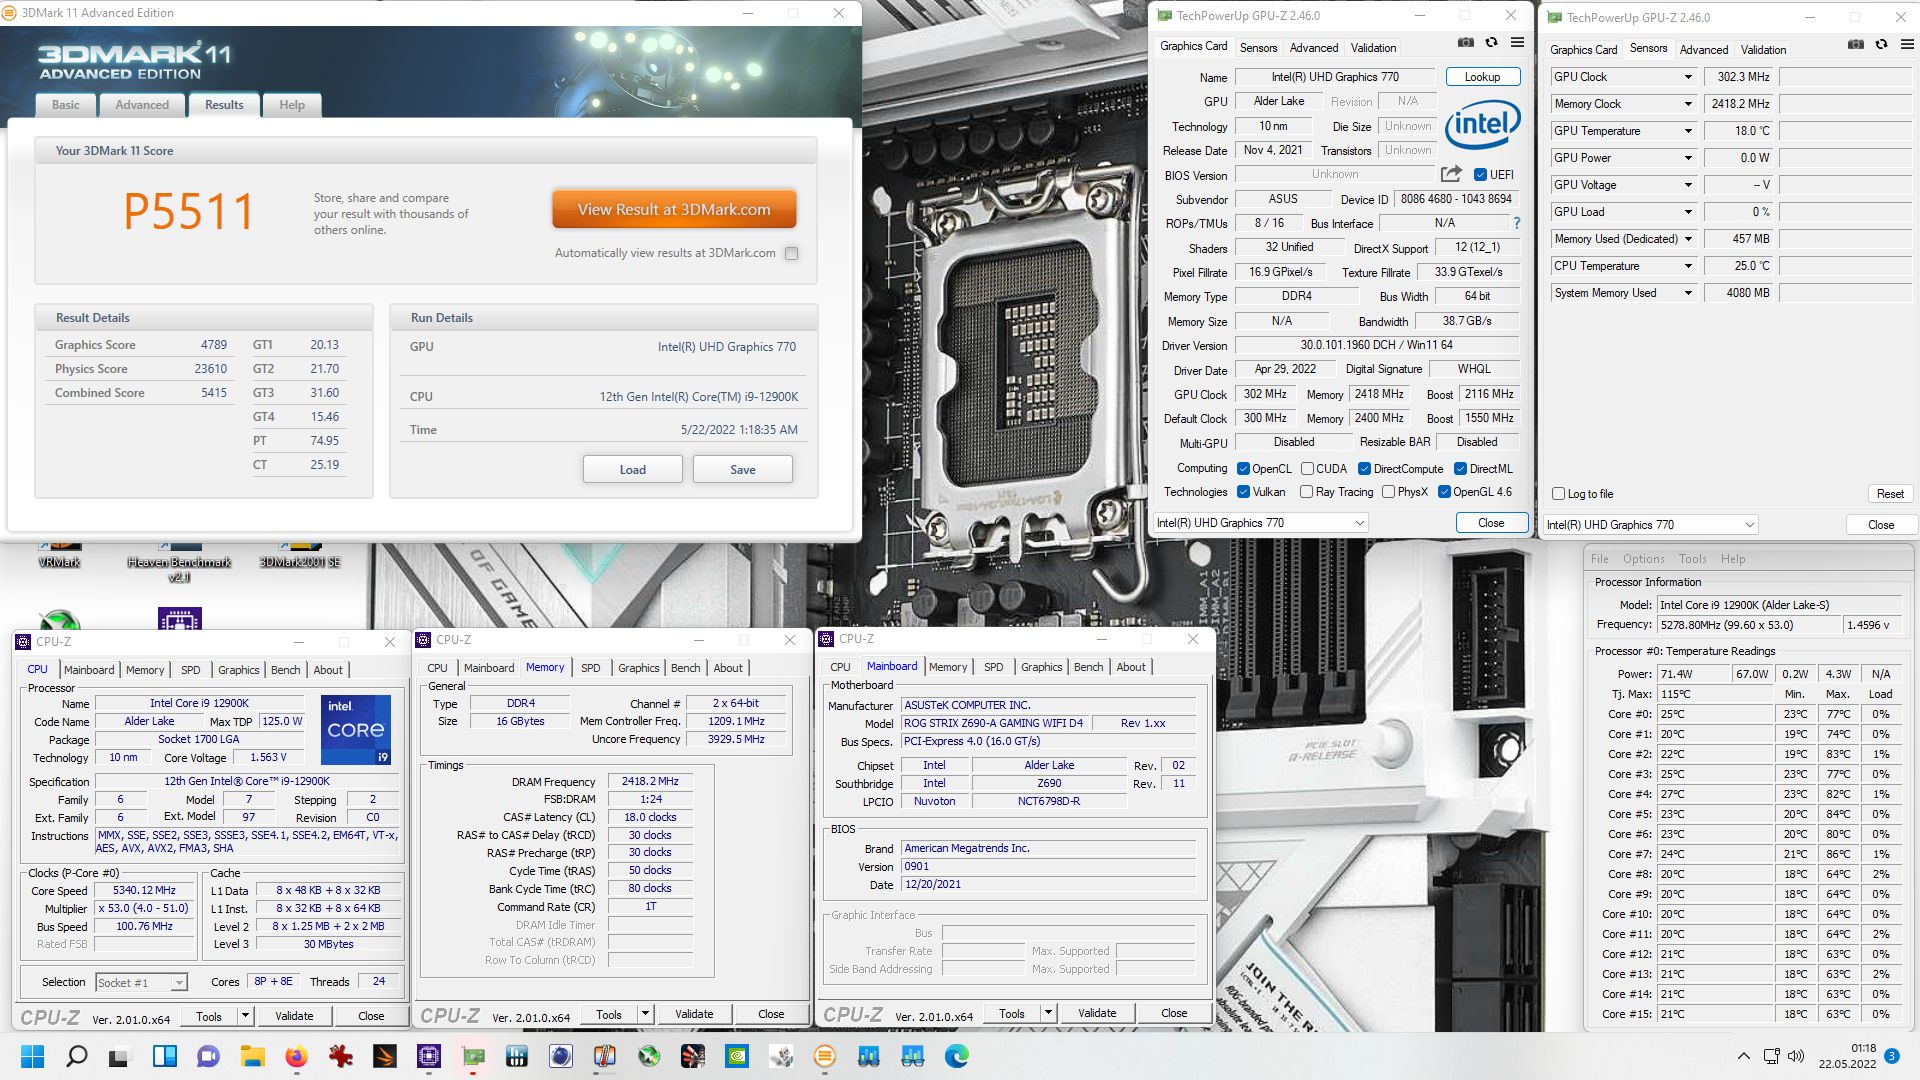This screenshot has width=1920, height=1080.
Task: Click the Lookup button in GPU-Z
Action: (1482, 77)
